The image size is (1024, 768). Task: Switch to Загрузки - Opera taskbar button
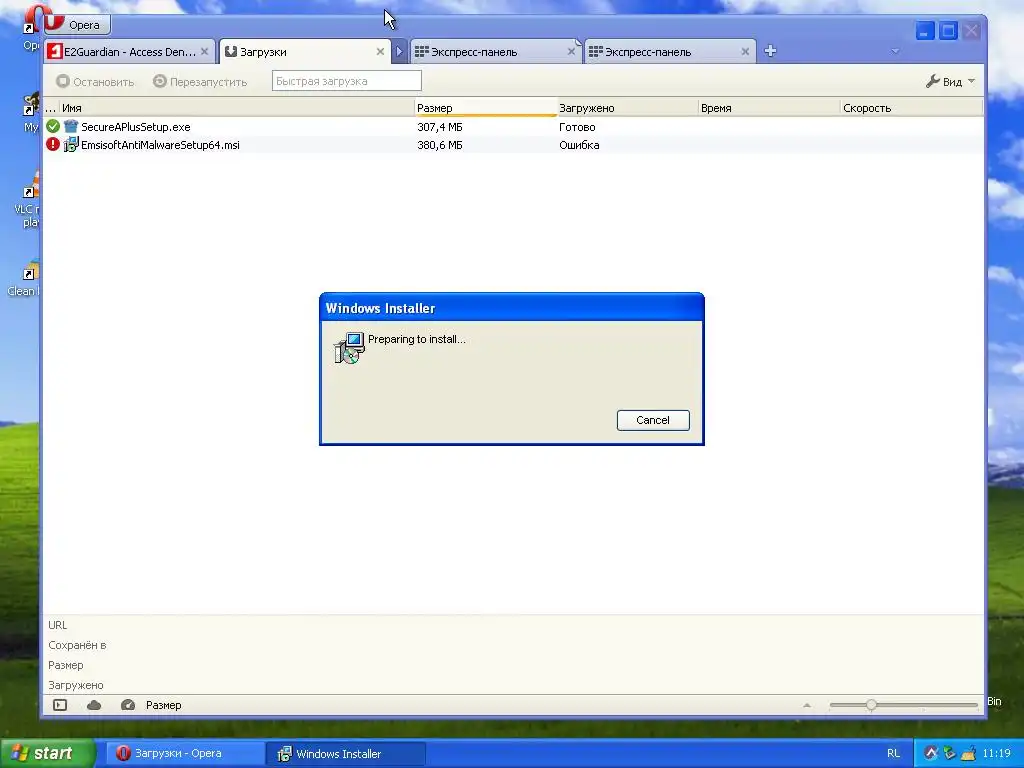[x=184, y=753]
